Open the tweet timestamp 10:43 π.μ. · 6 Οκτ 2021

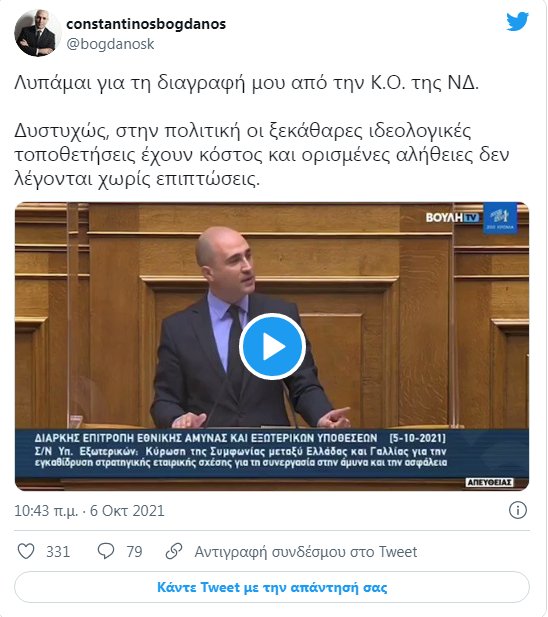pyautogui.click(x=89, y=511)
